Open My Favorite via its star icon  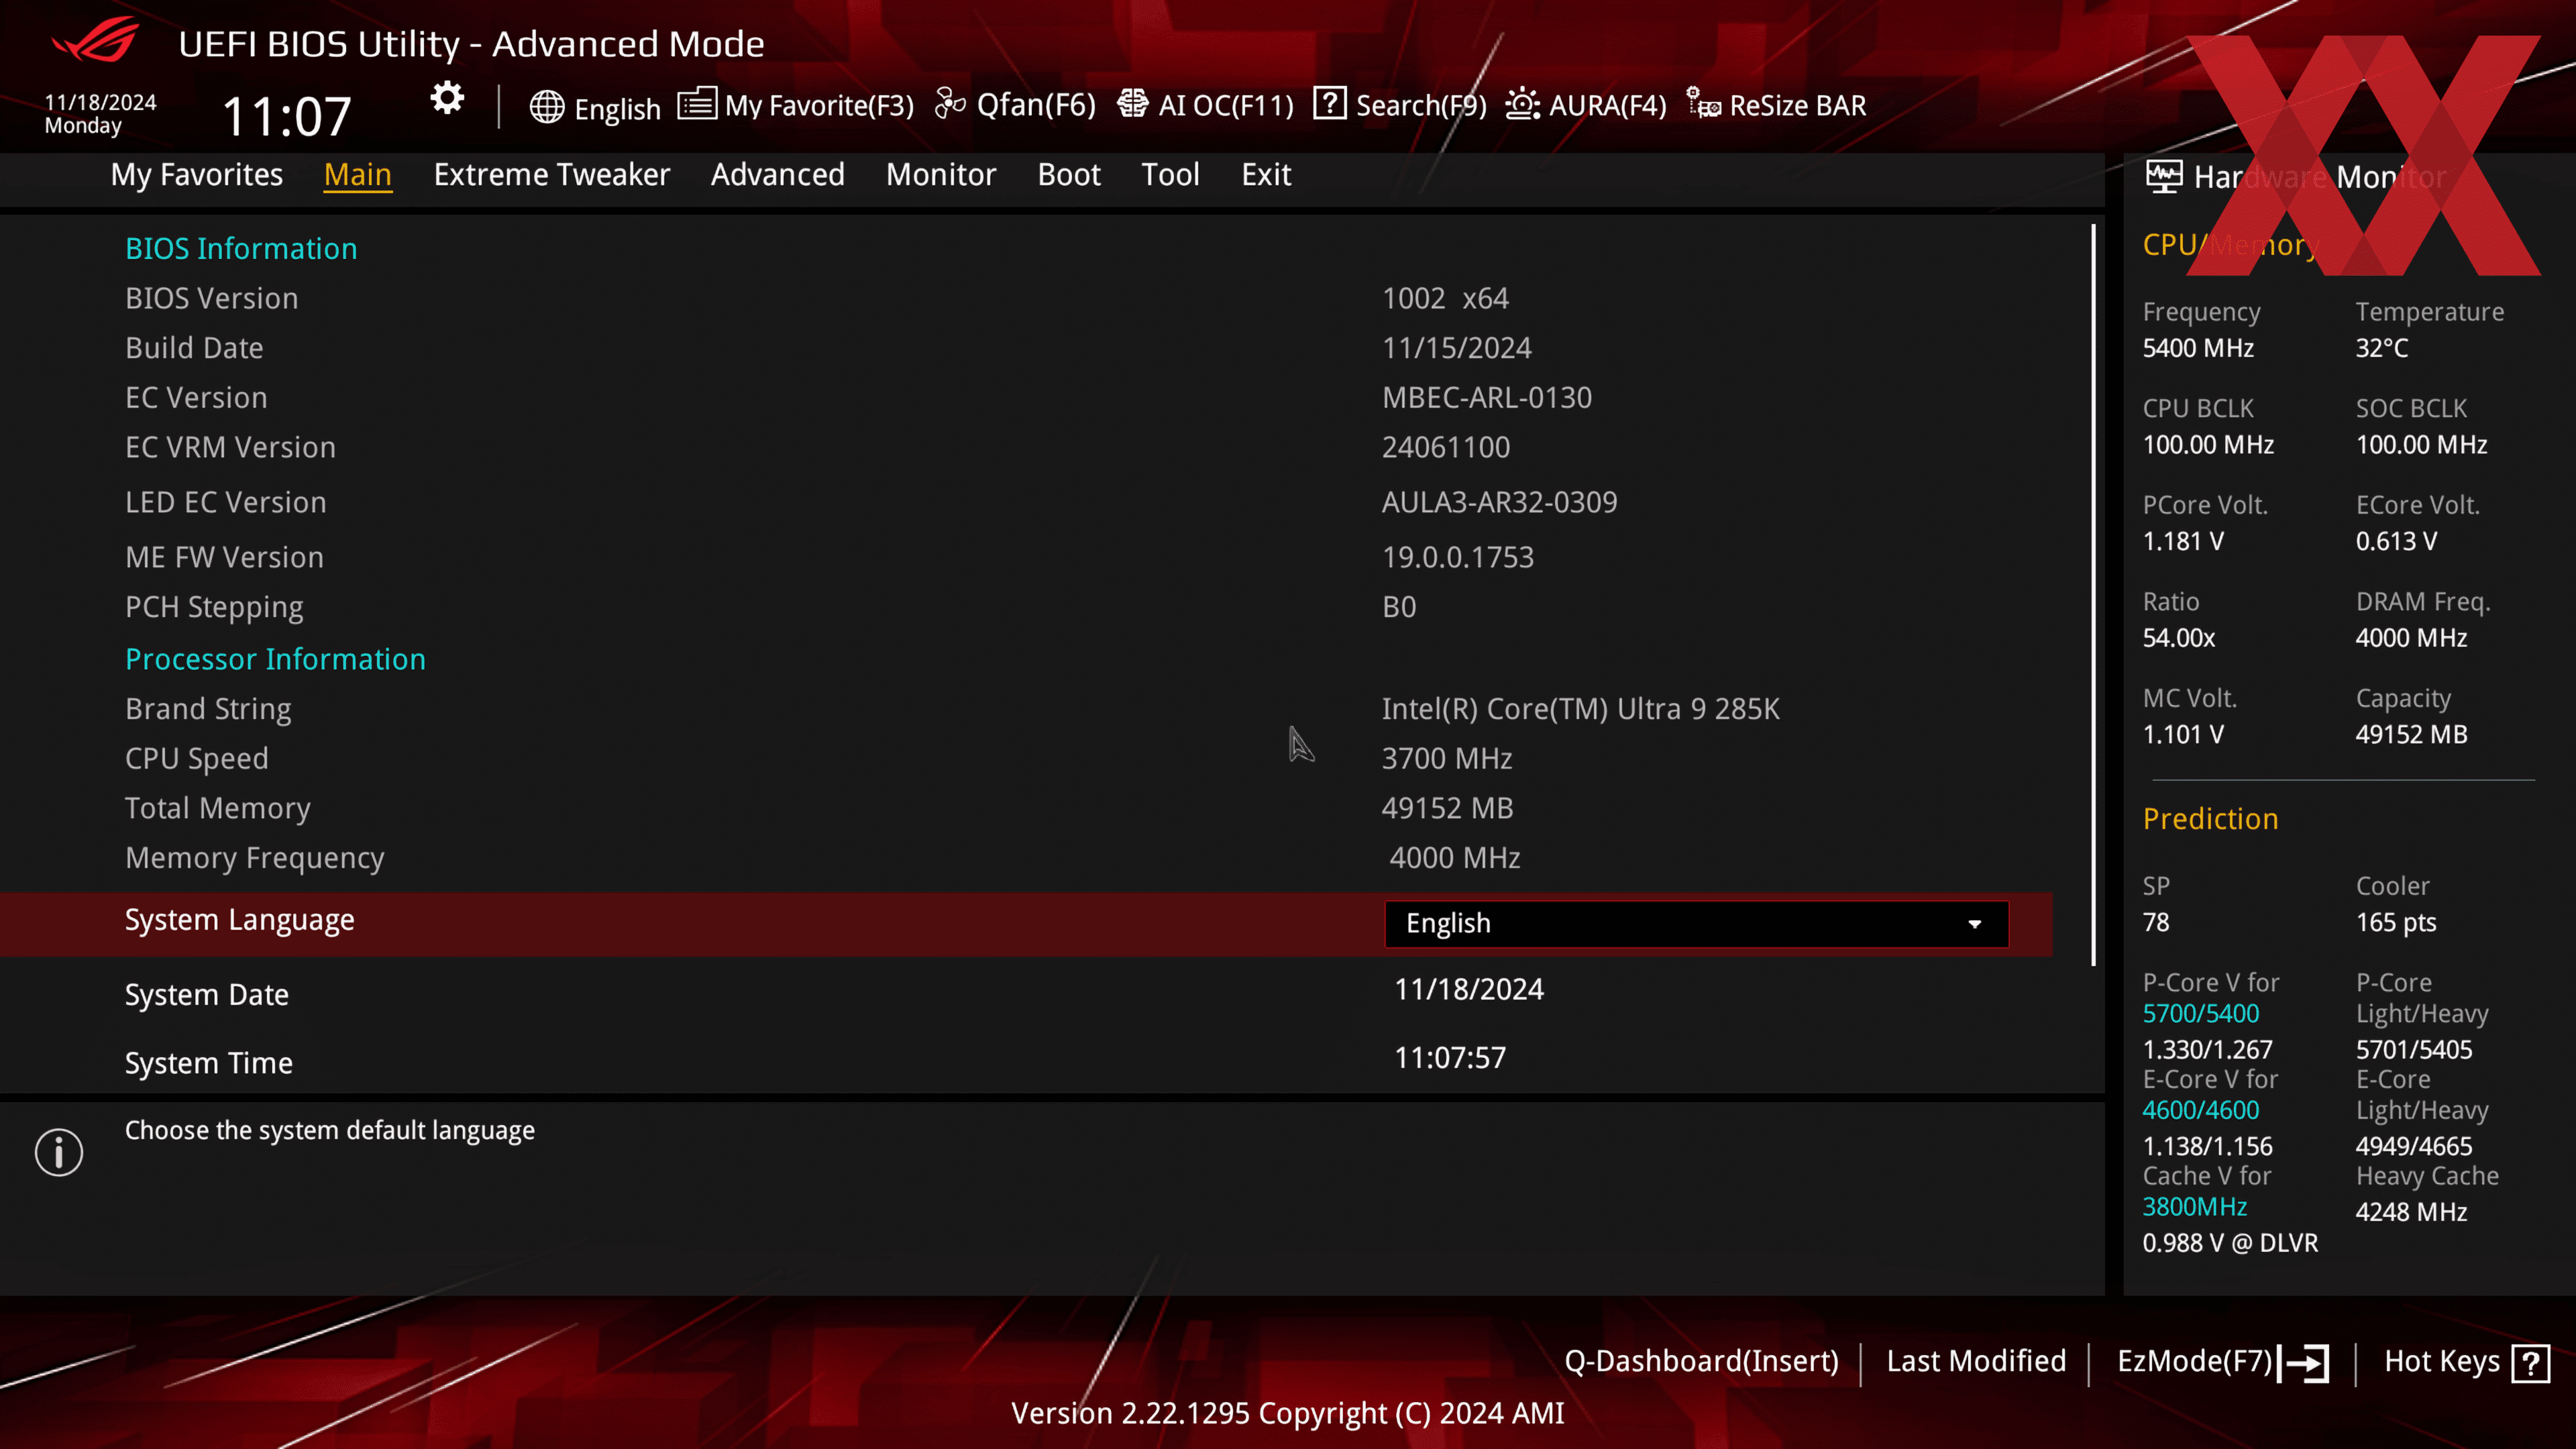coord(698,103)
